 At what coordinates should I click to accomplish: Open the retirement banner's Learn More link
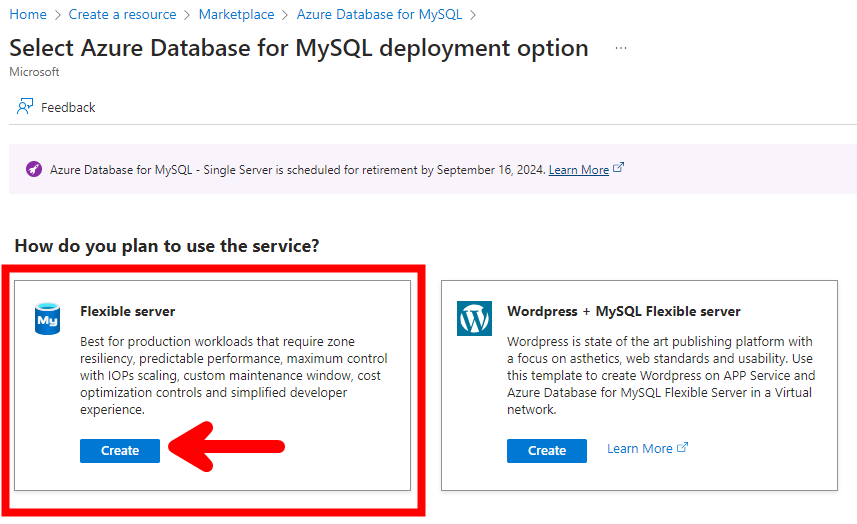578,170
